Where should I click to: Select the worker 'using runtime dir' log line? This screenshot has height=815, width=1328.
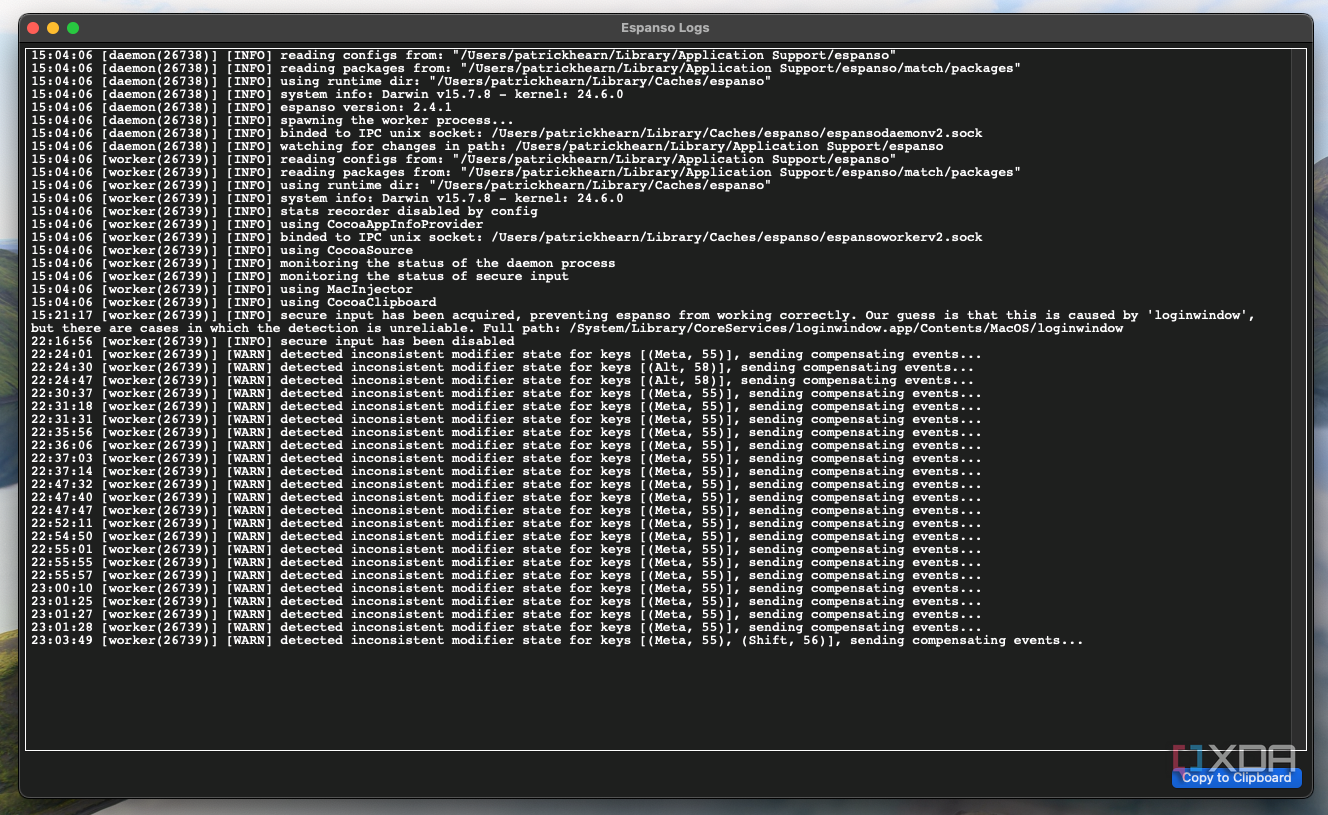(x=401, y=185)
